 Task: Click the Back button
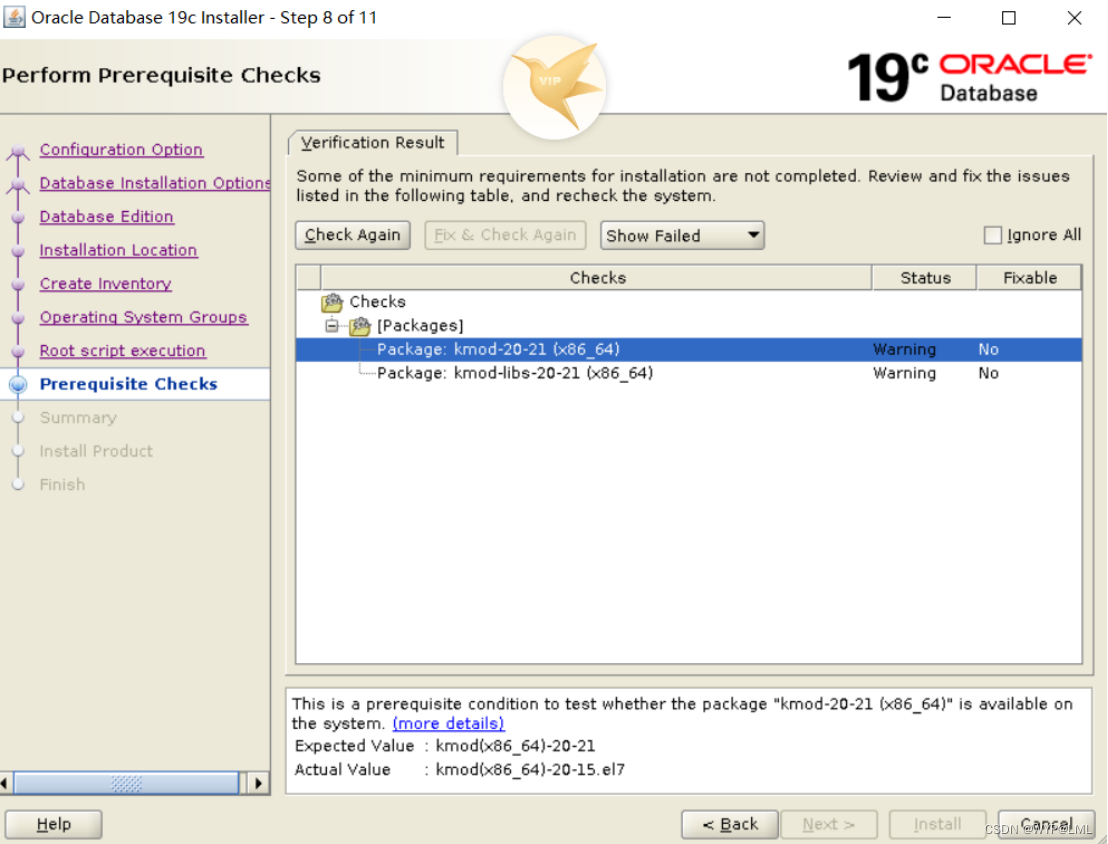point(730,824)
